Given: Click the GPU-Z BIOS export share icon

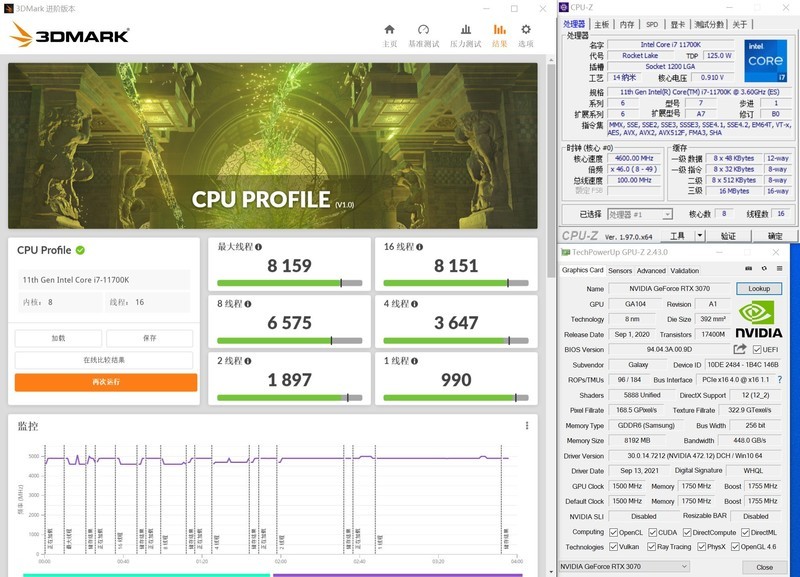Looking at the screenshot, I should 740,349.
